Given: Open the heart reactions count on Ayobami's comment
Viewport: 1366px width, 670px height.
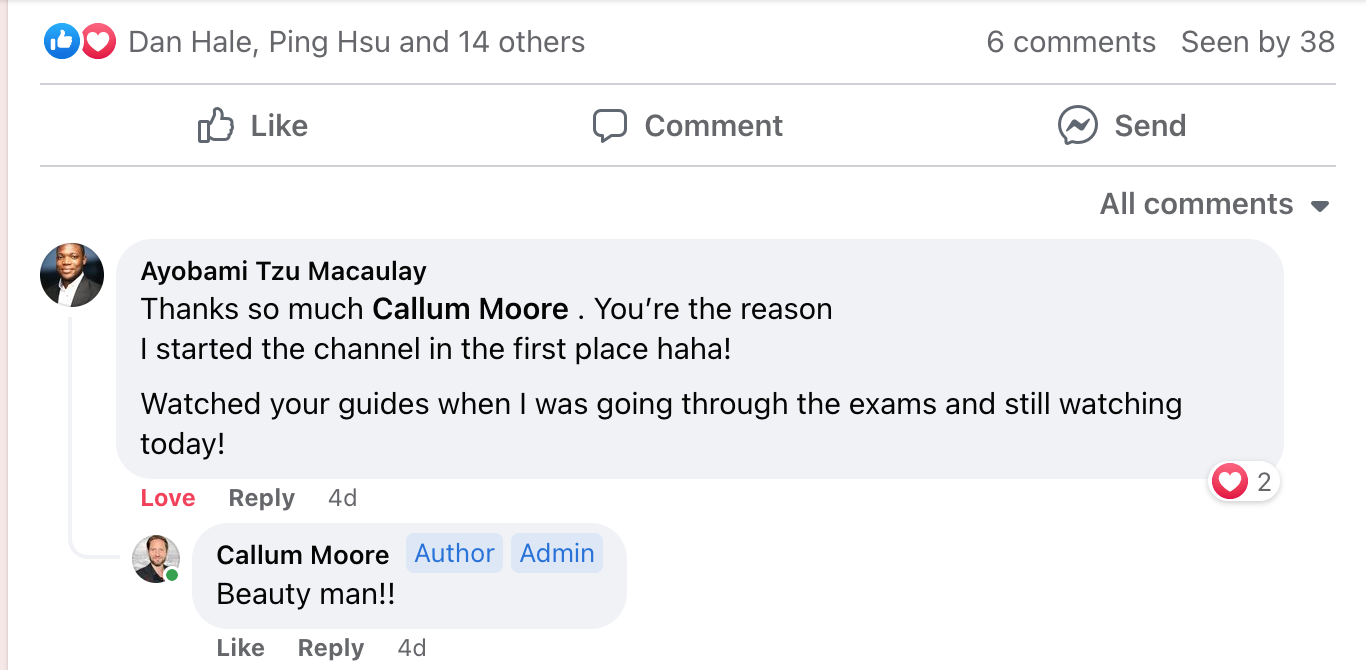Looking at the screenshot, I should pos(1244,483).
